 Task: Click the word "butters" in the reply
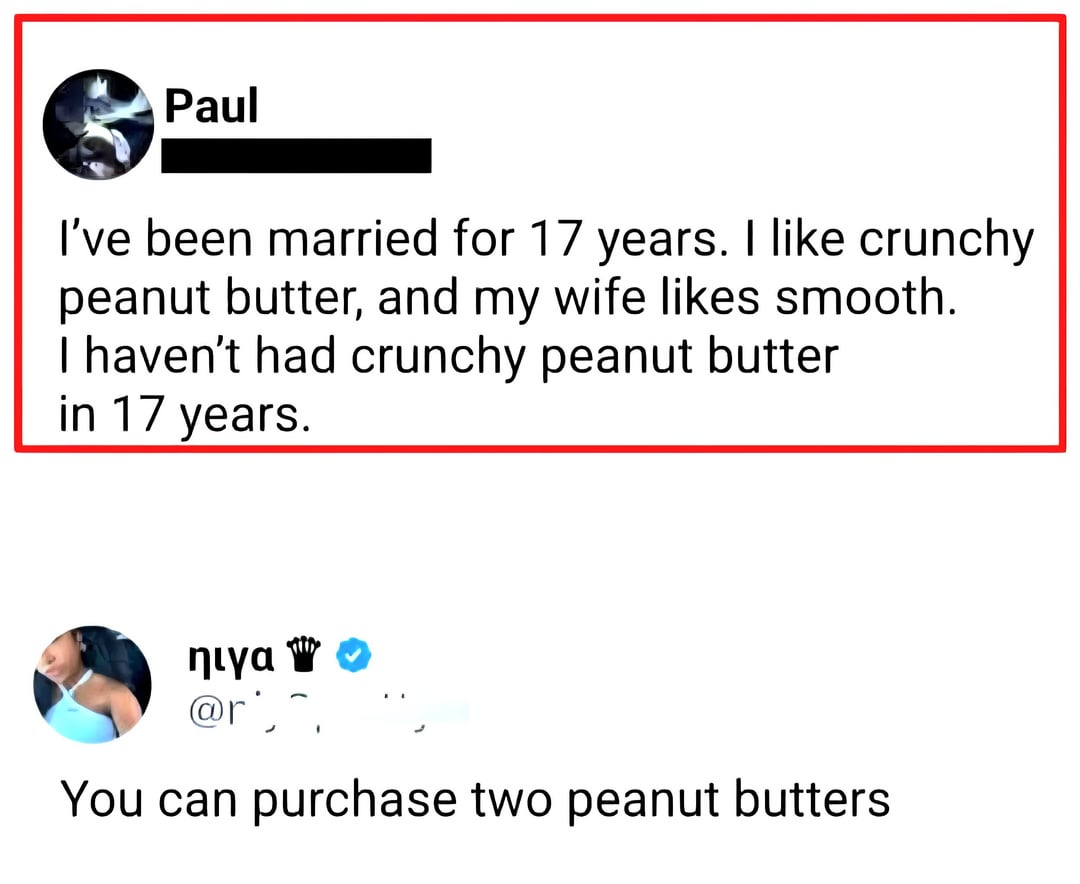click(812, 799)
